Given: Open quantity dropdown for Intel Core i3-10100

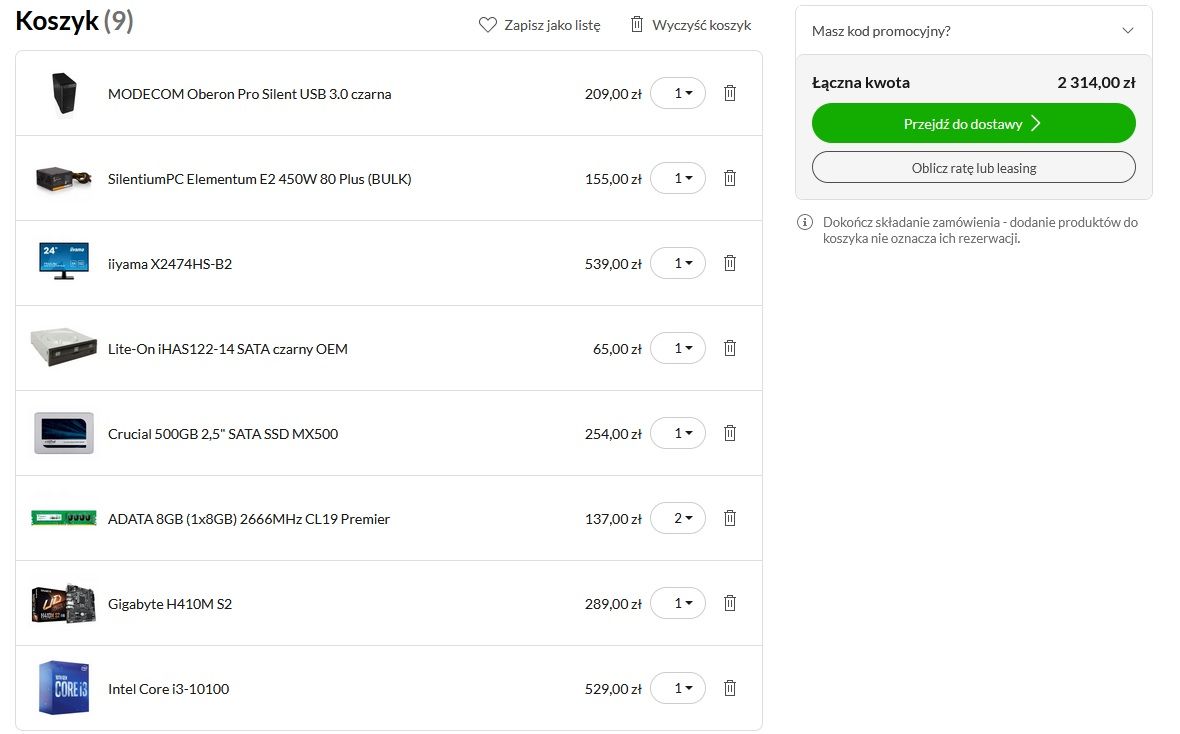Looking at the screenshot, I should (678, 689).
